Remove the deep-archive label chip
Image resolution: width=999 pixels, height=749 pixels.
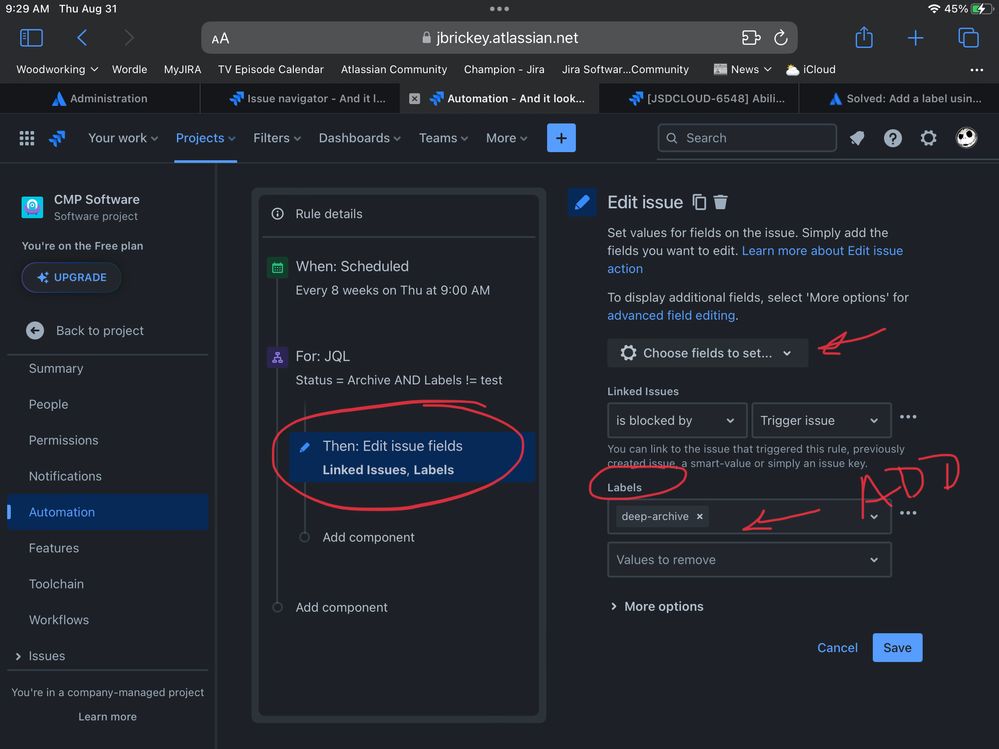click(x=700, y=517)
